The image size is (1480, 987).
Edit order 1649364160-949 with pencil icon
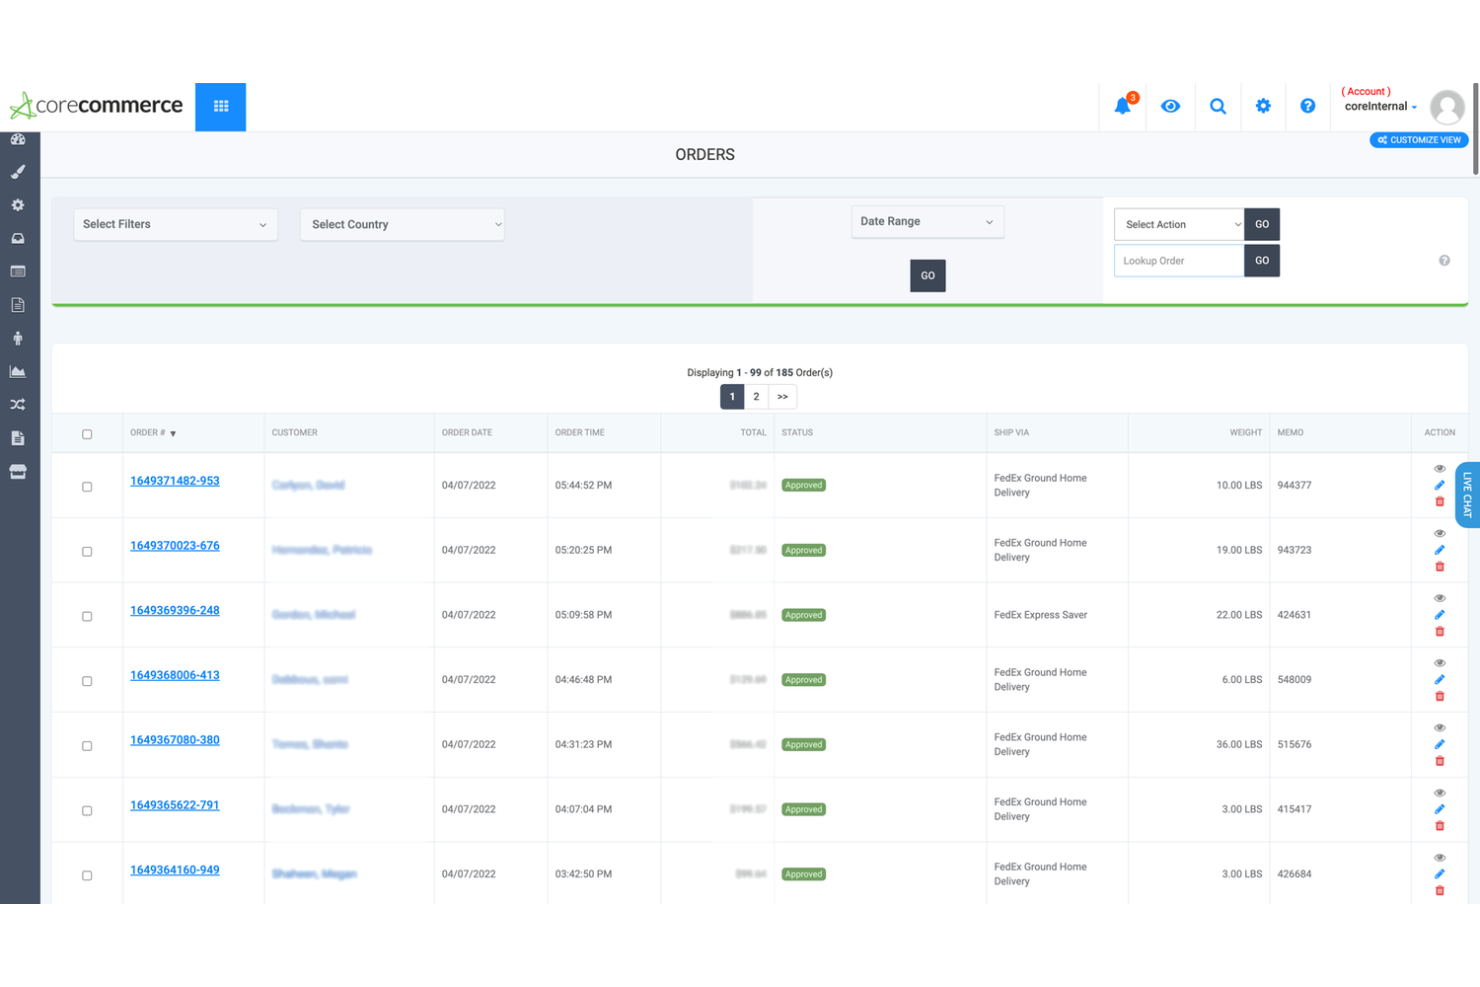tap(1440, 874)
